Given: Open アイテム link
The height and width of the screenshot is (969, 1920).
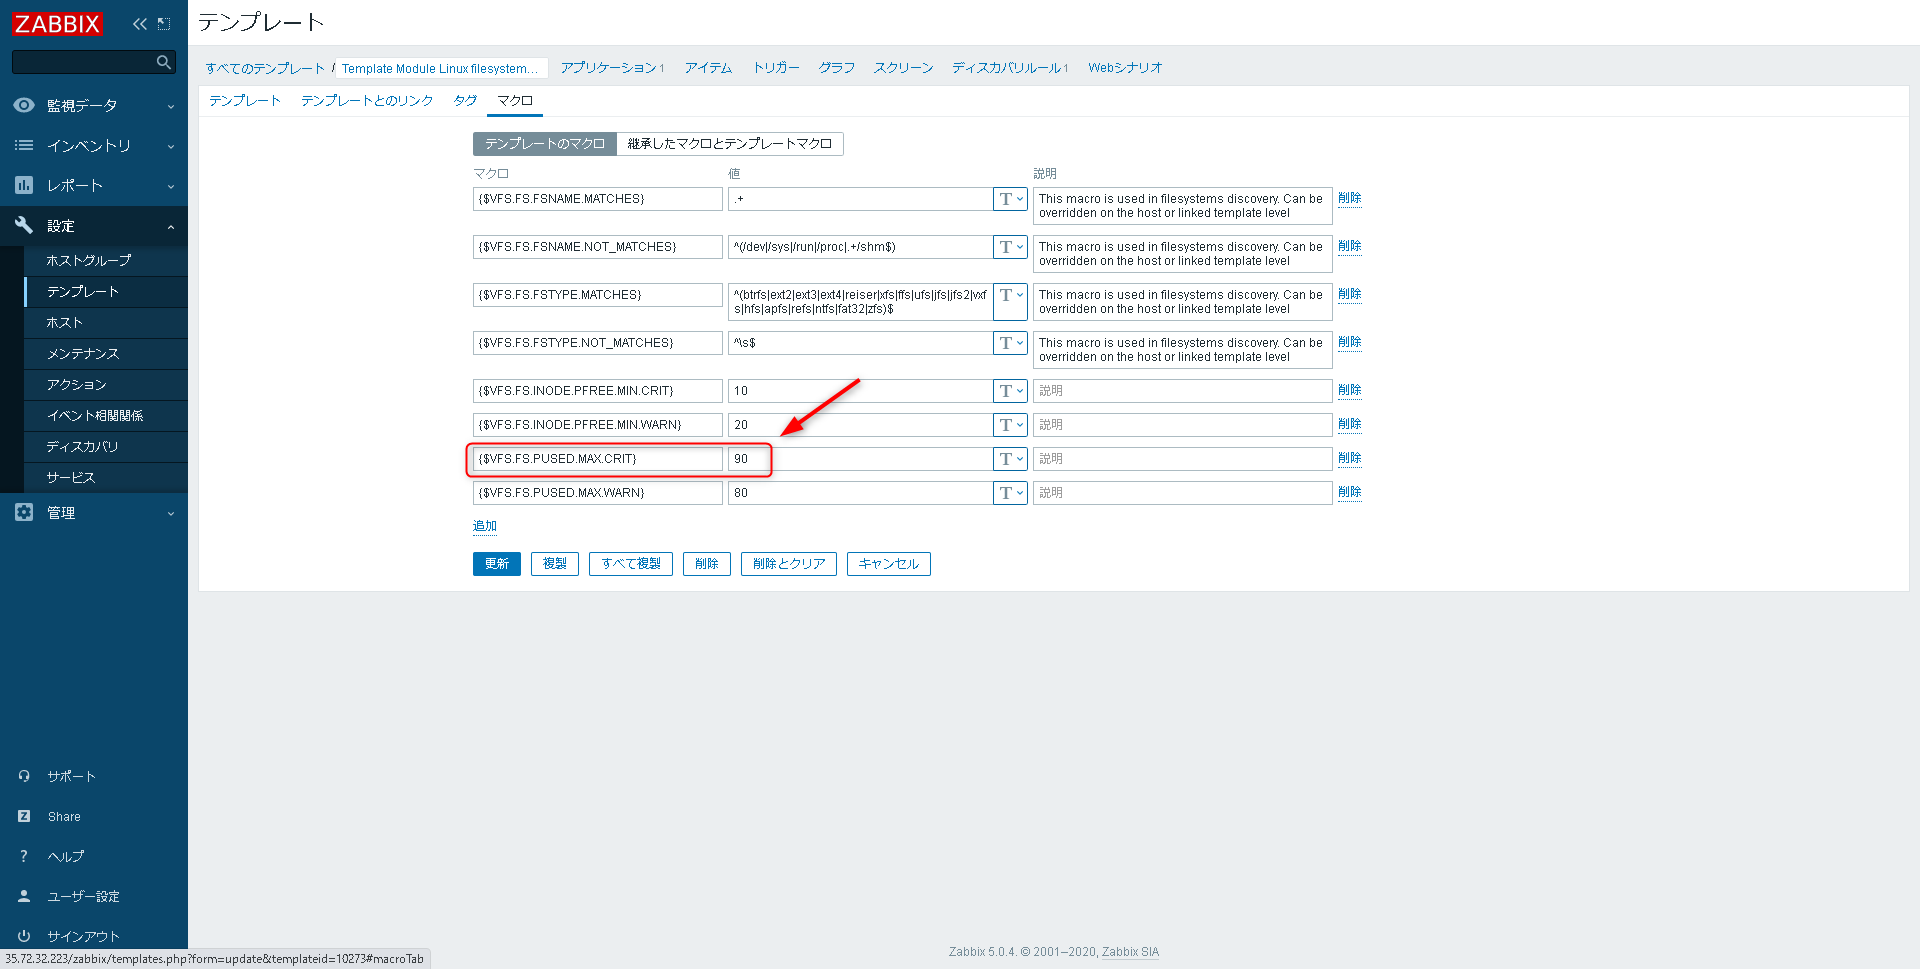Looking at the screenshot, I should point(708,68).
